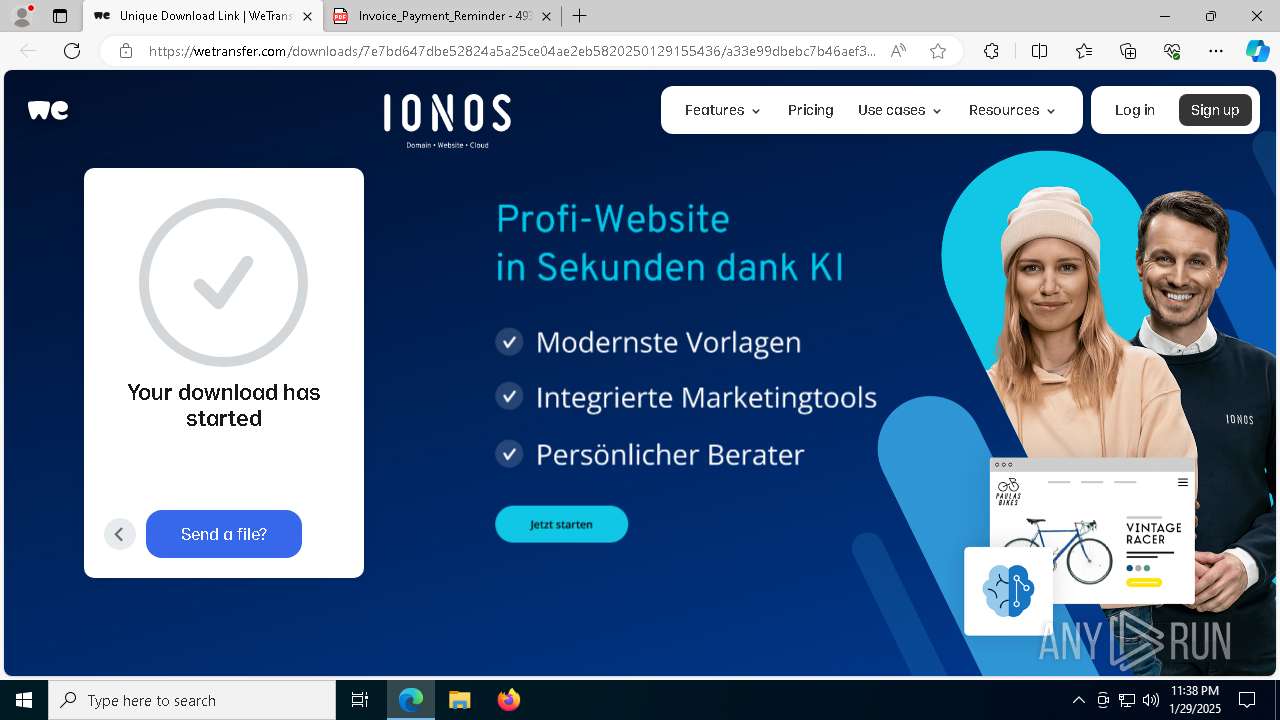Viewport: 1280px width, 720px height.
Task: Click the AI brain icon card
Action: [x=1008, y=591]
